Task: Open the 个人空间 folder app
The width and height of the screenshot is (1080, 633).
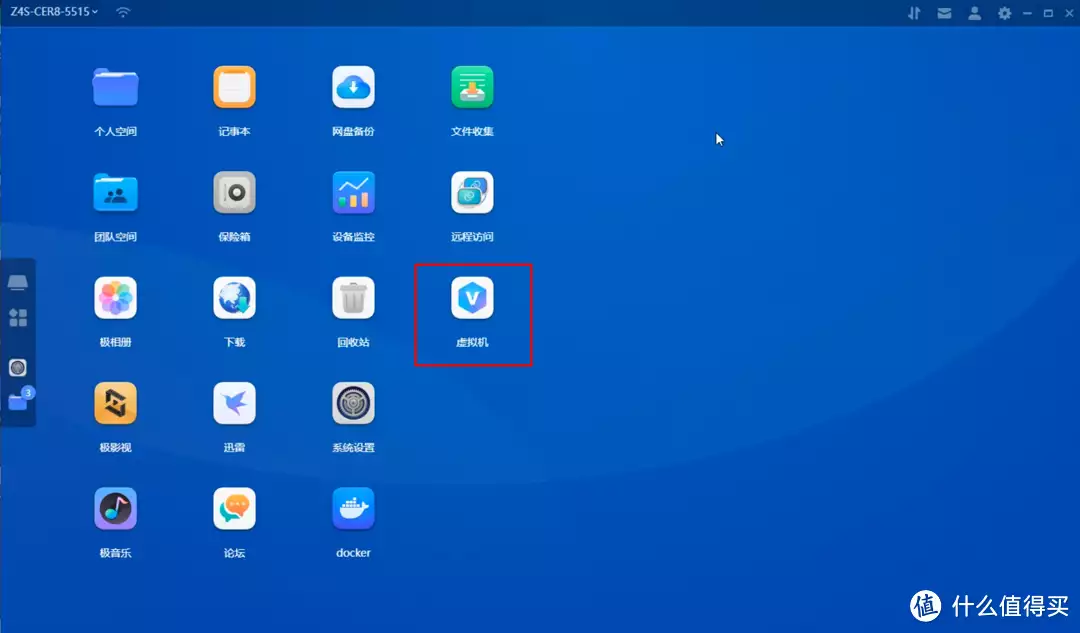Action: (116, 87)
